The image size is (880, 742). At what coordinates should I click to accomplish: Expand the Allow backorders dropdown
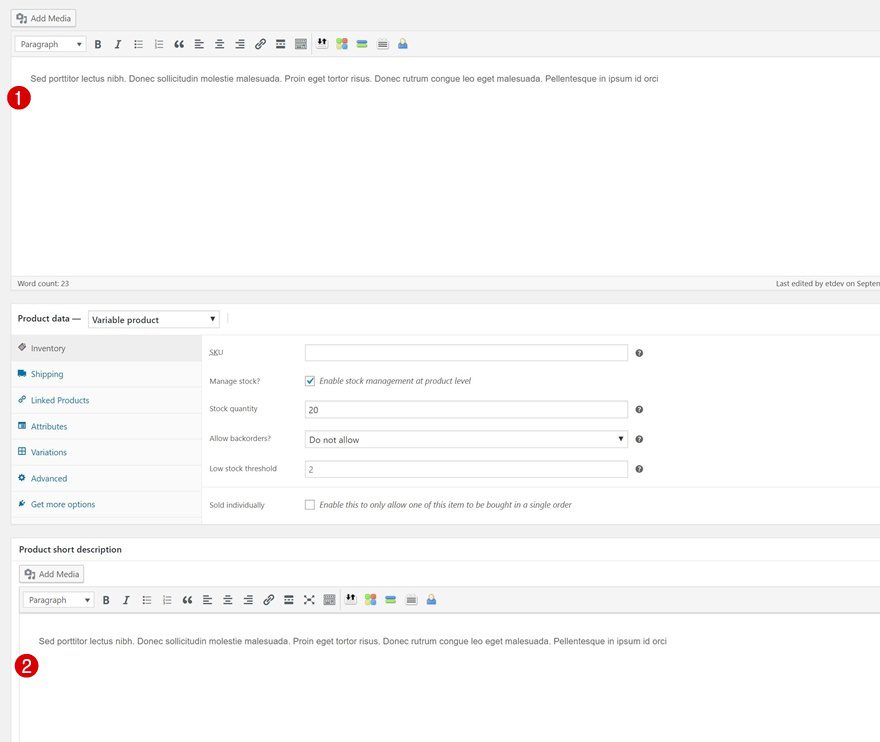point(466,439)
